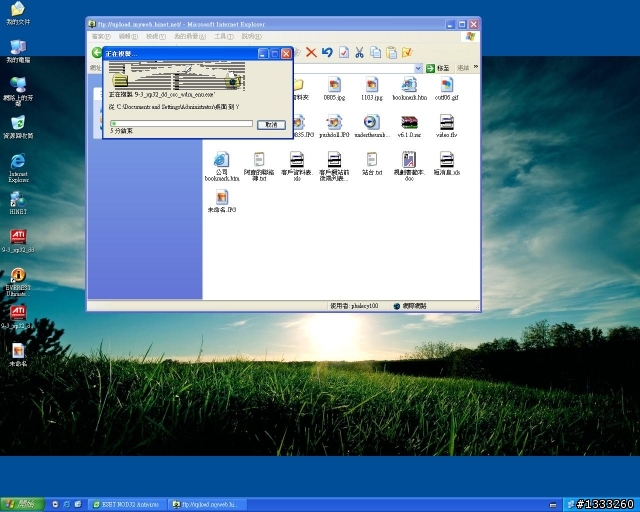Screen dimensions: 640x512
Task: Click the green Back arrow in Explorer
Action: pyautogui.click(x=97, y=52)
